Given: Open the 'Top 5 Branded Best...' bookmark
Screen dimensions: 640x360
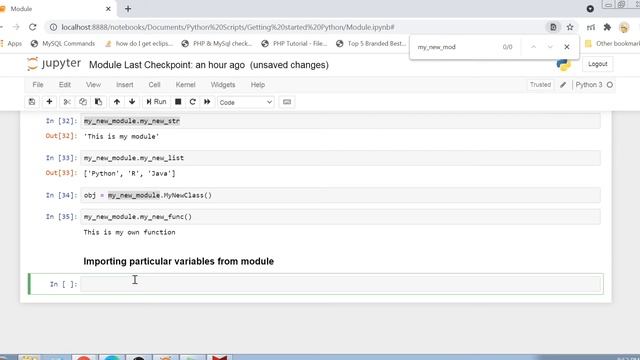Looking at the screenshot, I should pos(371,44).
